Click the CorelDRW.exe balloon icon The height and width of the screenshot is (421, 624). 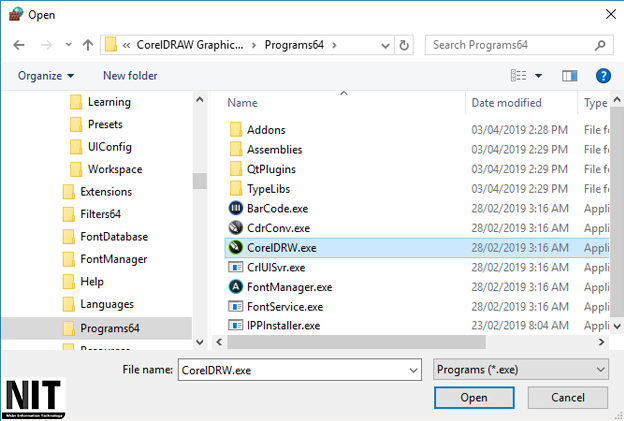pos(236,248)
